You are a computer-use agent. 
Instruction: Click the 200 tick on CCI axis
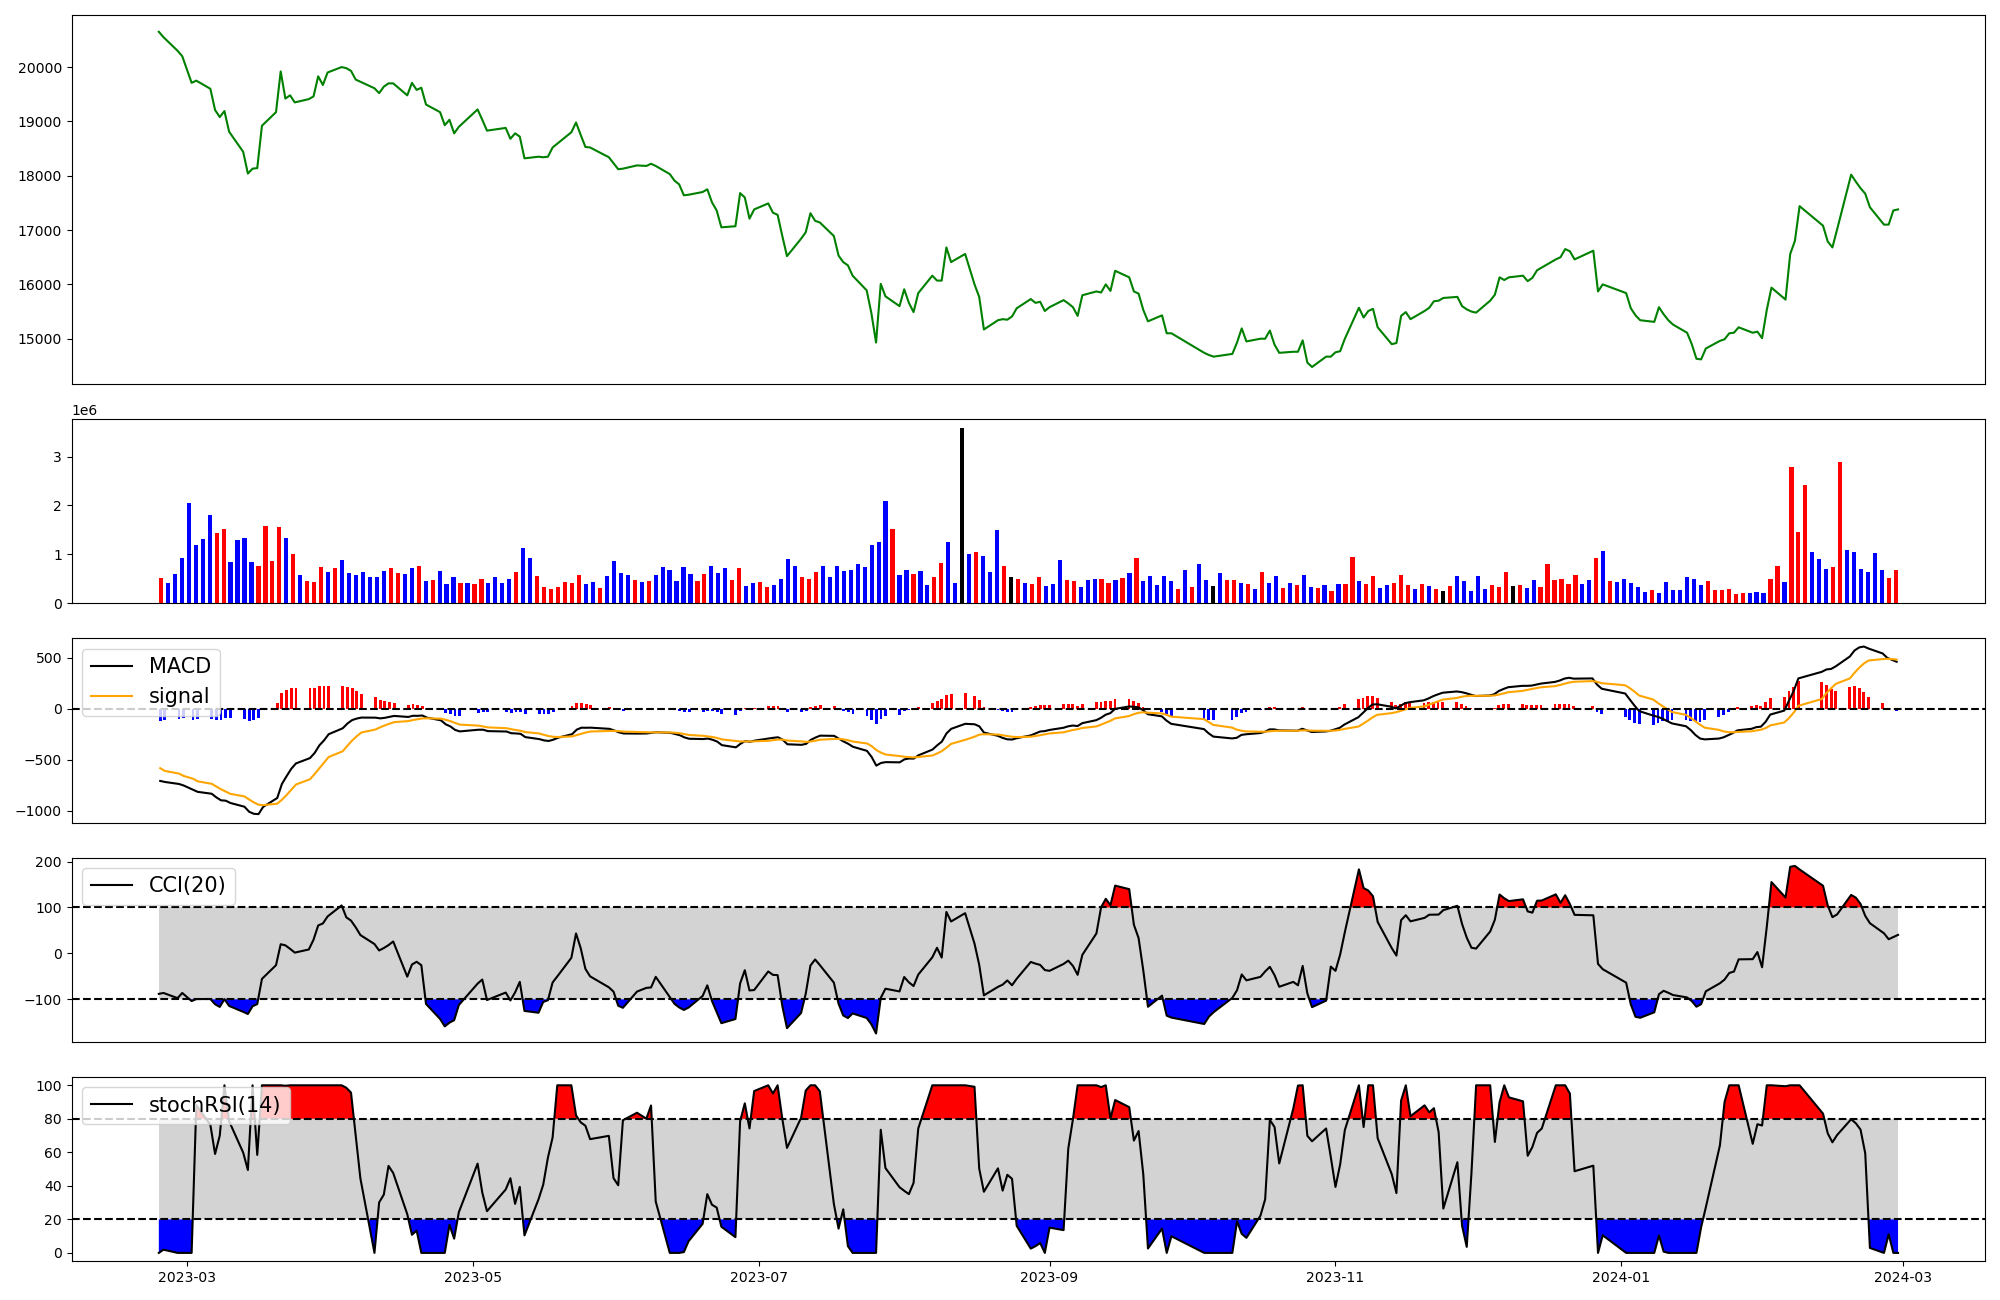coord(50,862)
